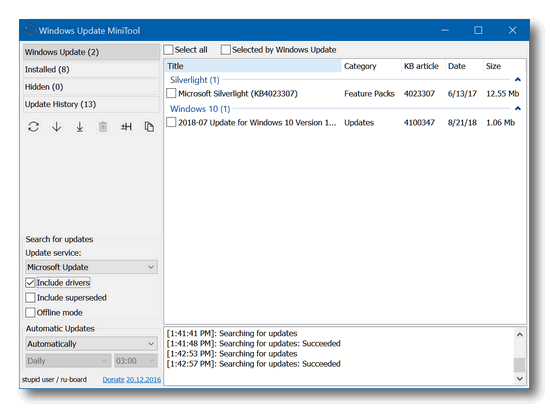Click the 1:41:41 PM log entry
The image size is (550, 409).
232,333
